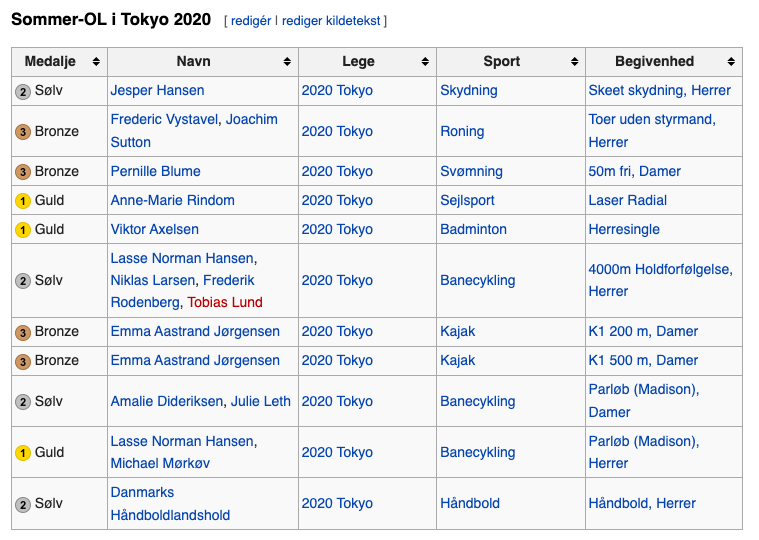Screen dimensions: 759x540
Task: Open Skeet skydning, Herrer event link
Action: [x=659, y=90]
